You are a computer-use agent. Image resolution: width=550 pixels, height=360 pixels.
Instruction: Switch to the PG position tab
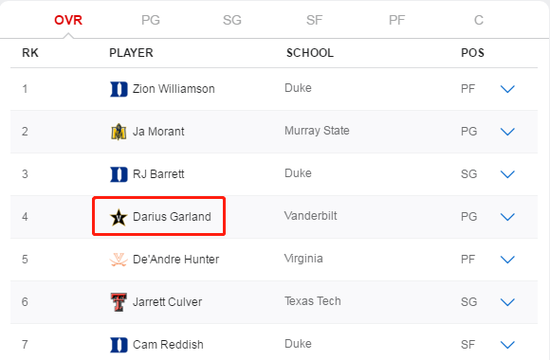150,20
